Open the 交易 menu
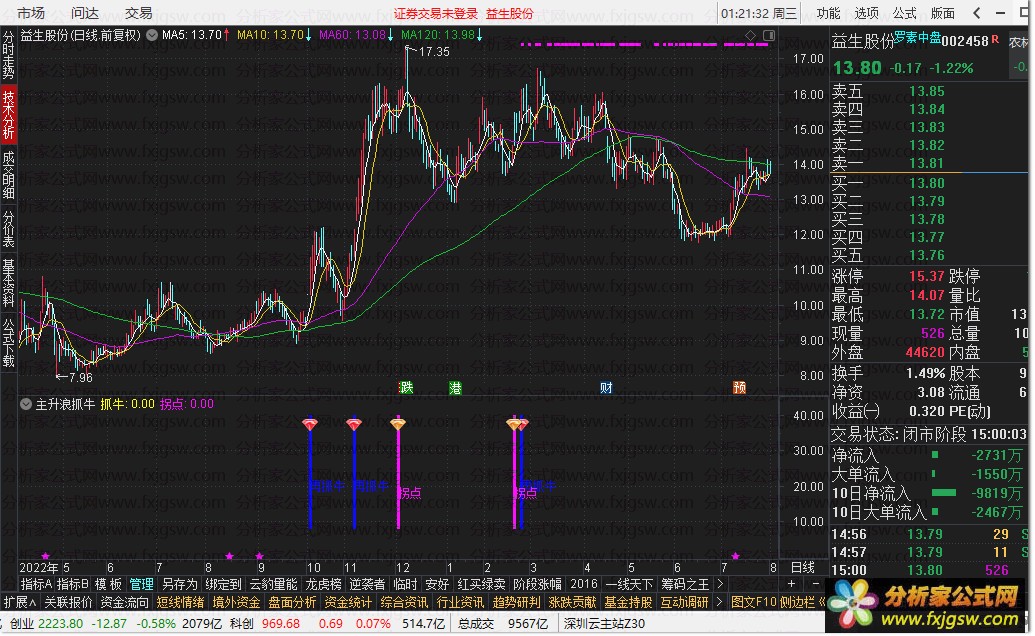 pos(139,13)
